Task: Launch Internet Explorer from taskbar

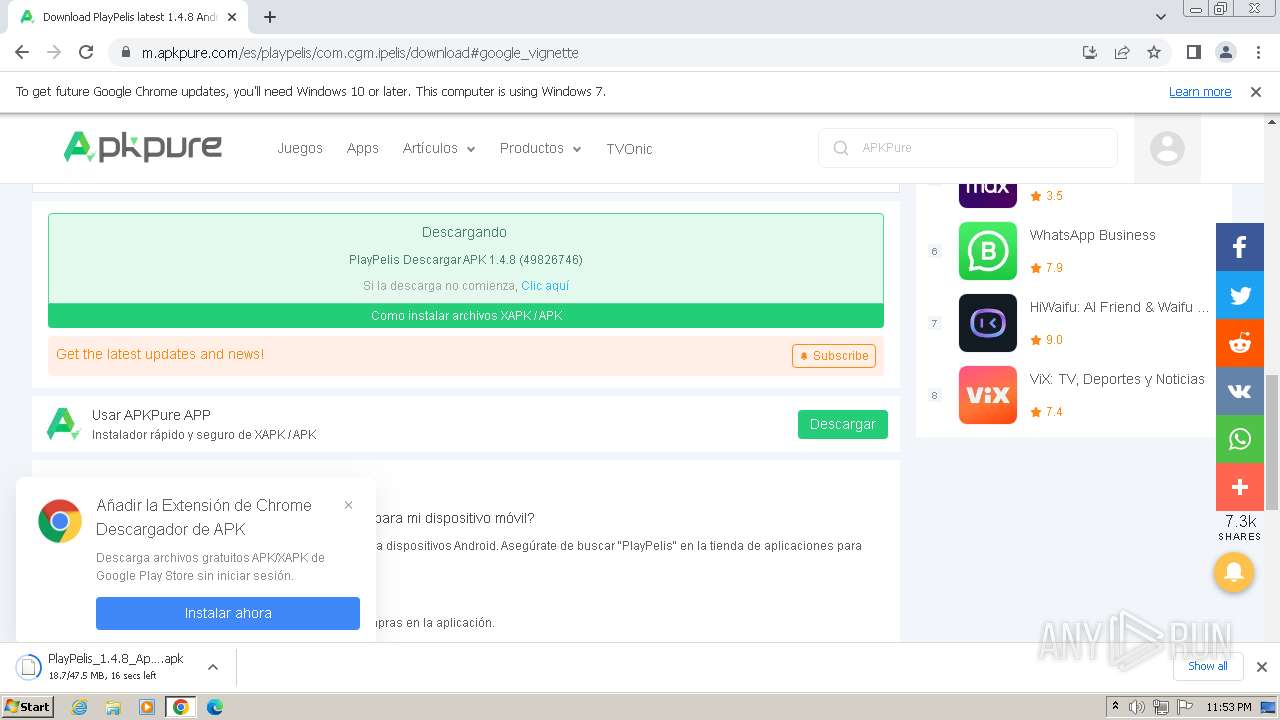Action: tap(79, 707)
